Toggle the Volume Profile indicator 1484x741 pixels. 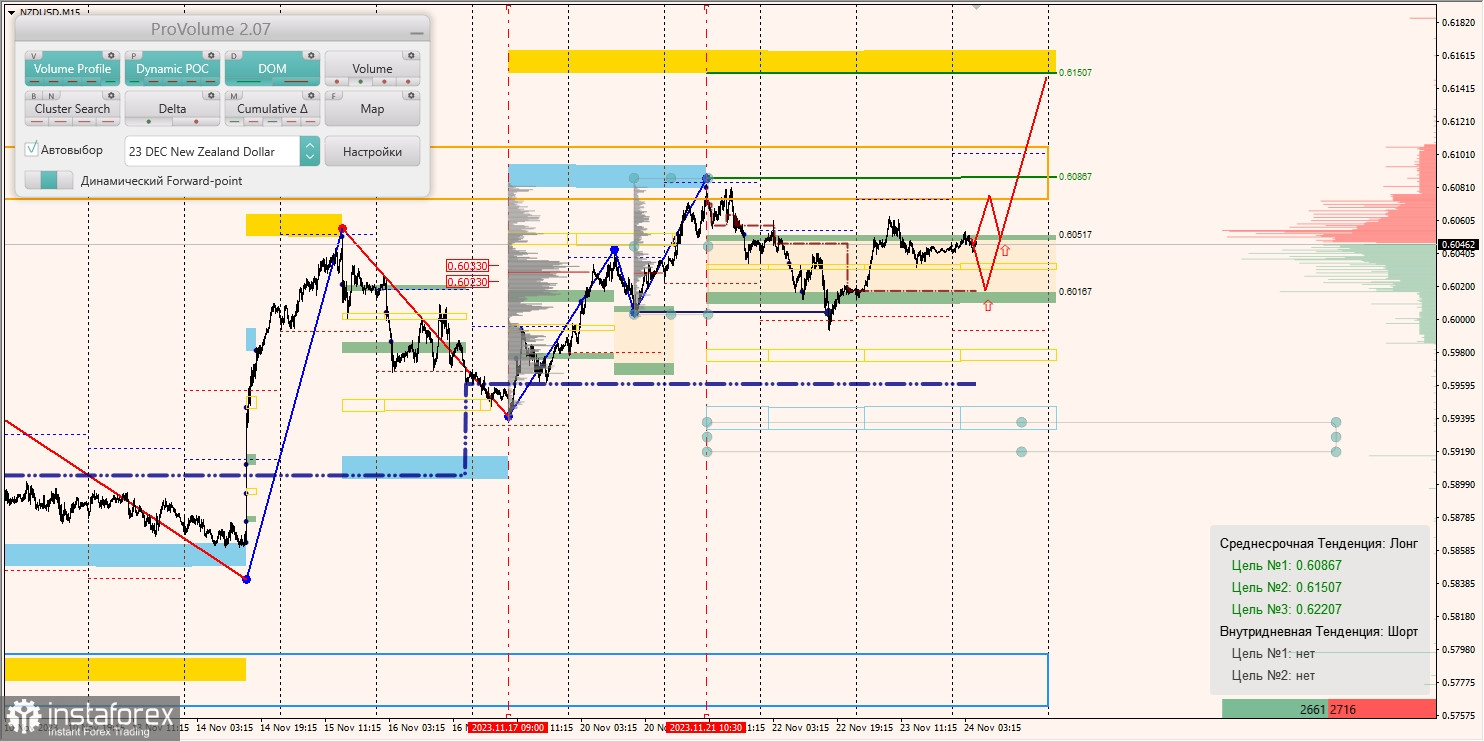point(72,69)
